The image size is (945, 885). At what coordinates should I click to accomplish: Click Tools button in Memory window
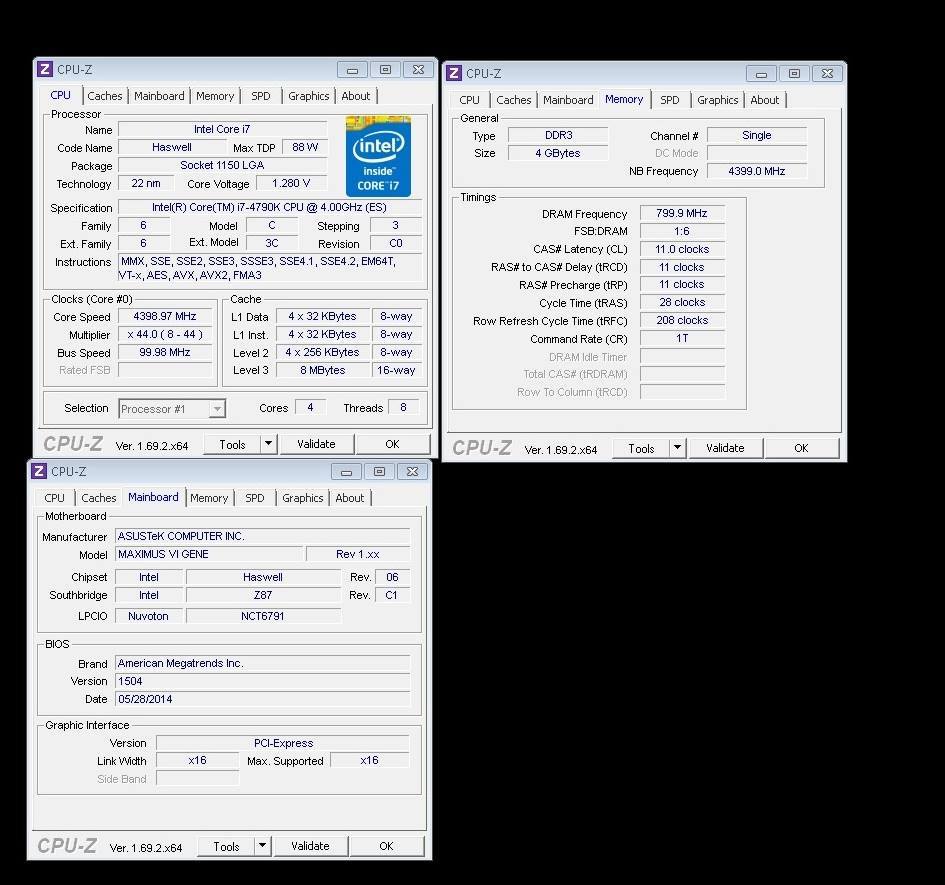(641, 449)
